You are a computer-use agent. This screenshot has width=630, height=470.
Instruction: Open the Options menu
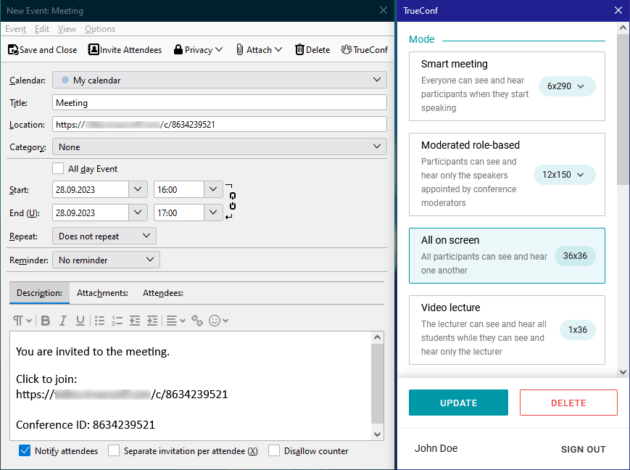(100, 29)
